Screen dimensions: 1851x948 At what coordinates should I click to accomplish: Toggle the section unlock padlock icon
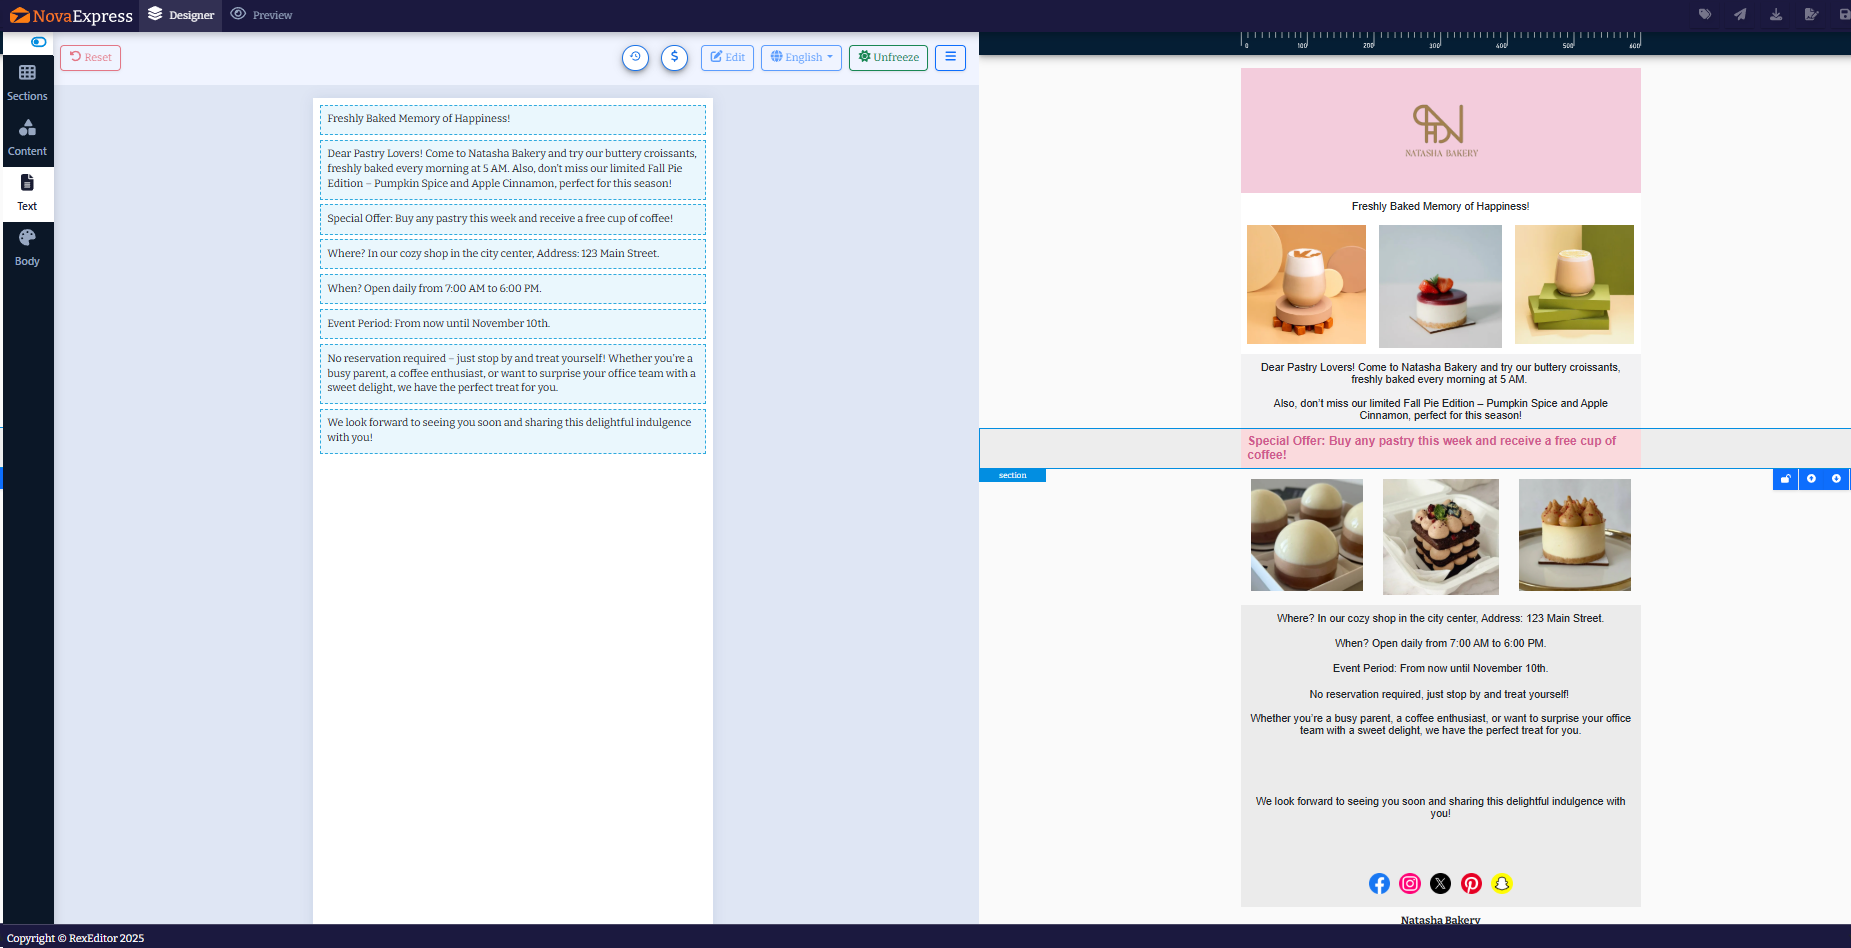point(1785,479)
